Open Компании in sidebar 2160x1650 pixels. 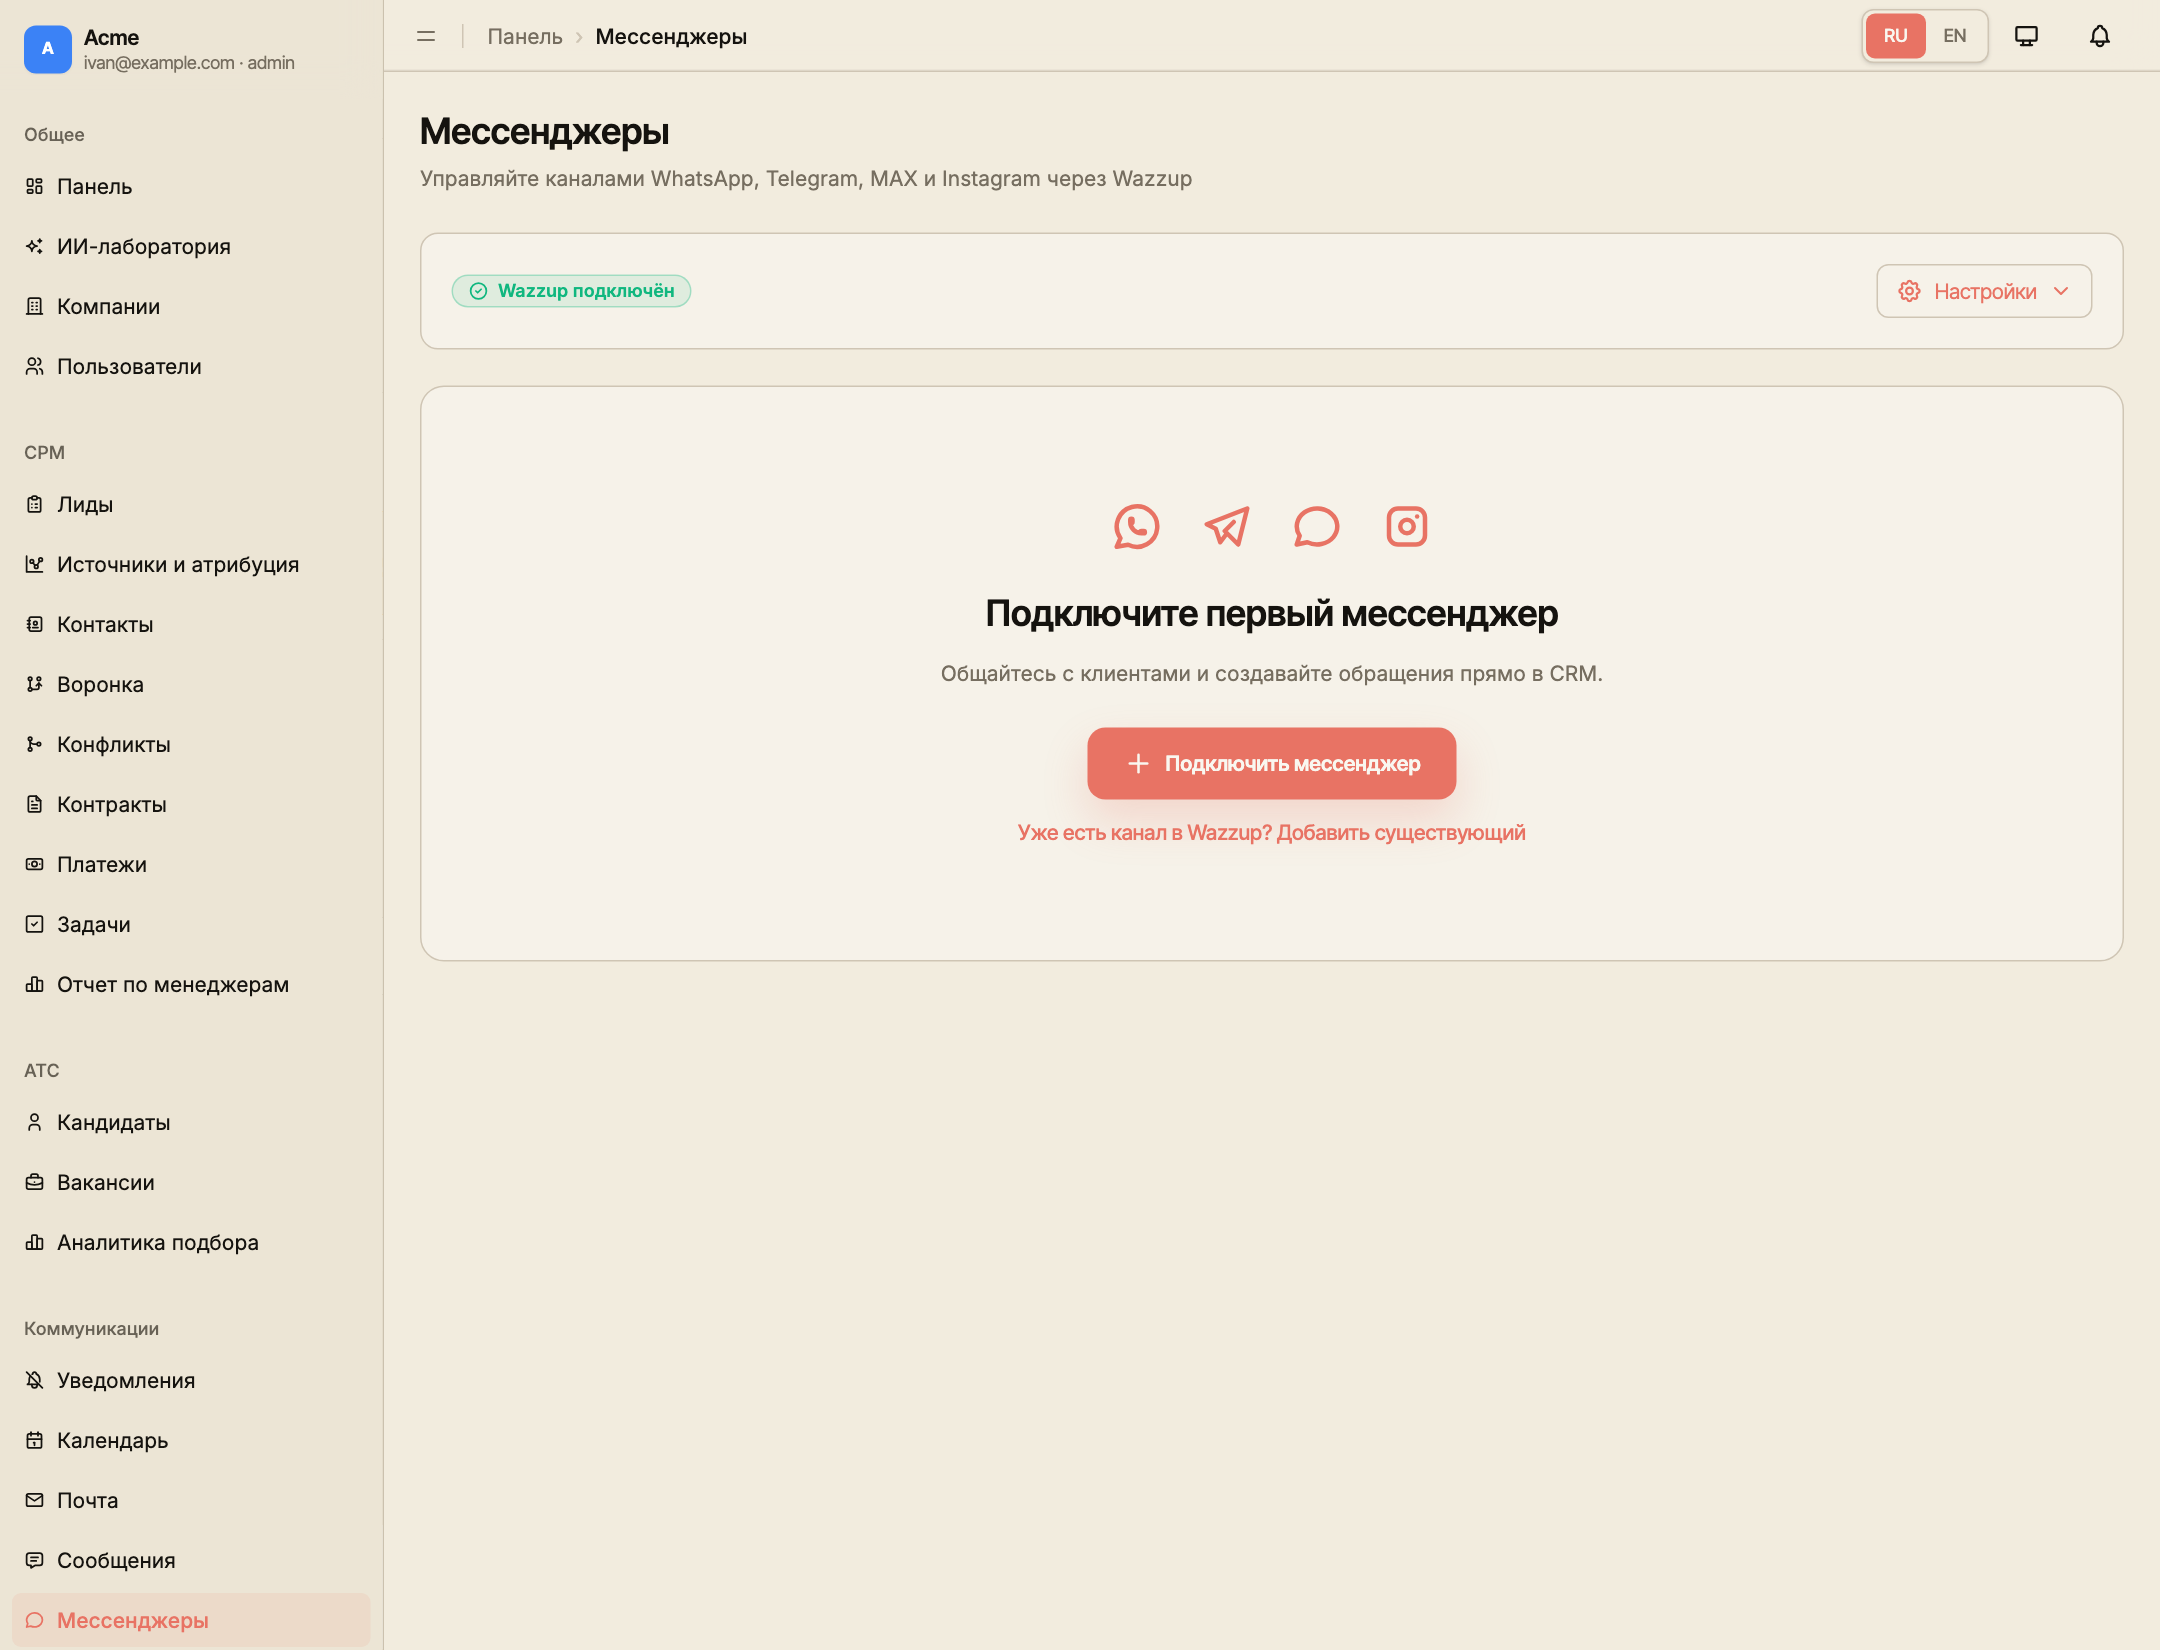pos(191,307)
